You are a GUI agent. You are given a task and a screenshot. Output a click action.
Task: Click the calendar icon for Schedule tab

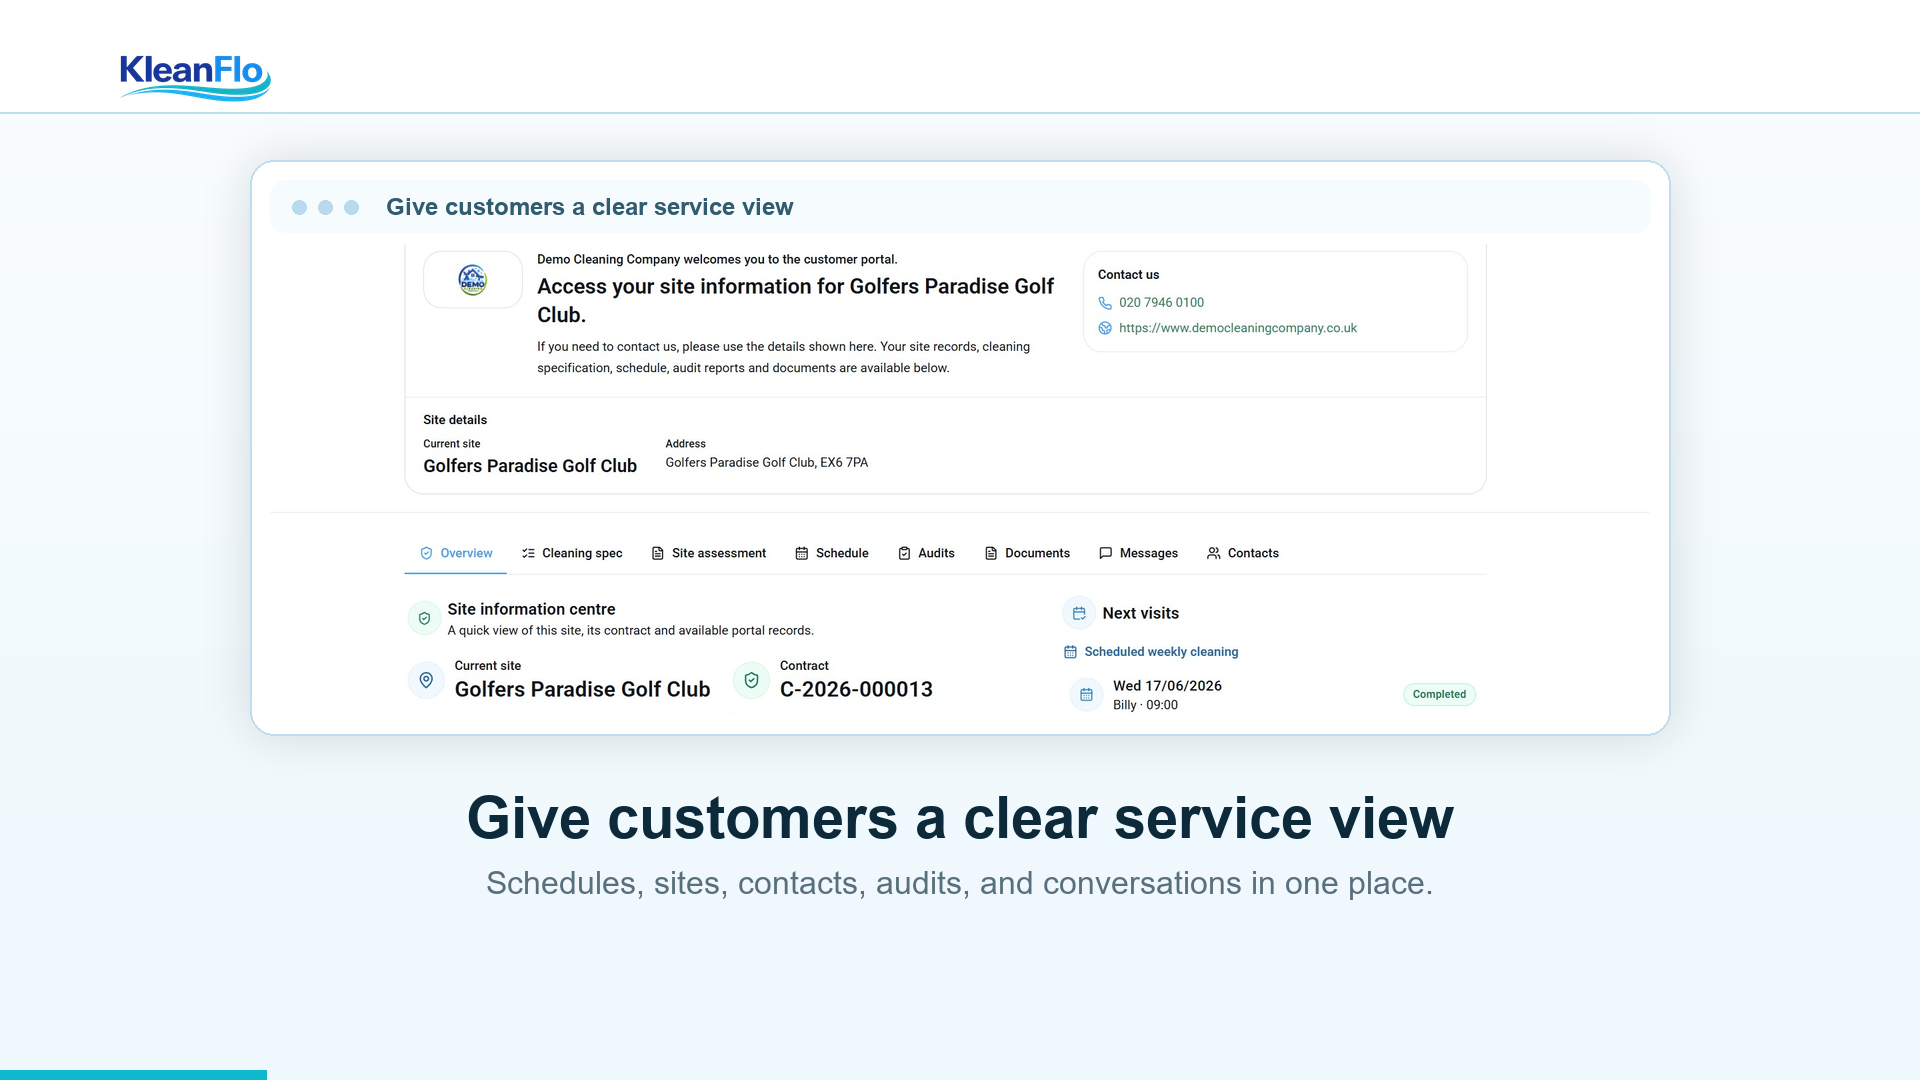802,553
